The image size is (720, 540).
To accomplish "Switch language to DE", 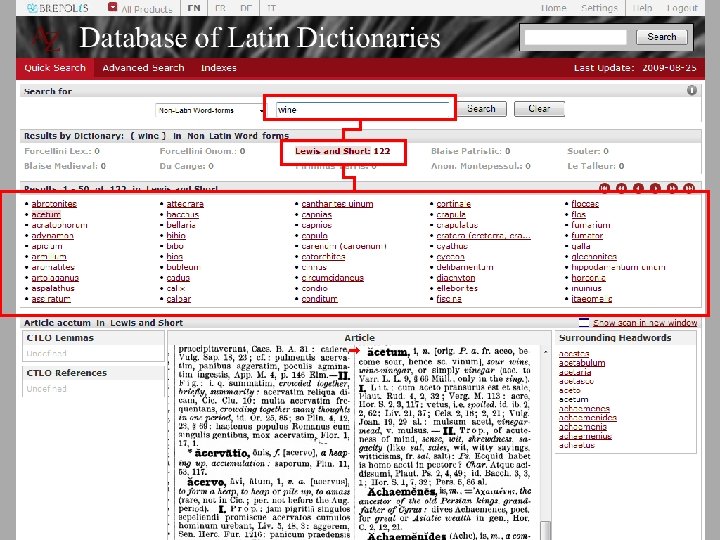I will (246, 8).
